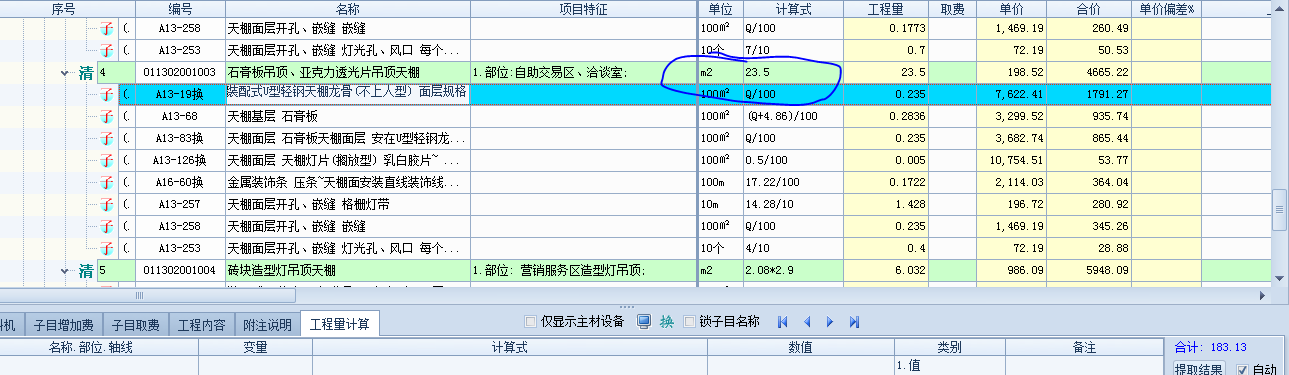Click the formula cell 14.28/10
This screenshot has height=375, width=1289.
pyautogui.click(x=792, y=204)
